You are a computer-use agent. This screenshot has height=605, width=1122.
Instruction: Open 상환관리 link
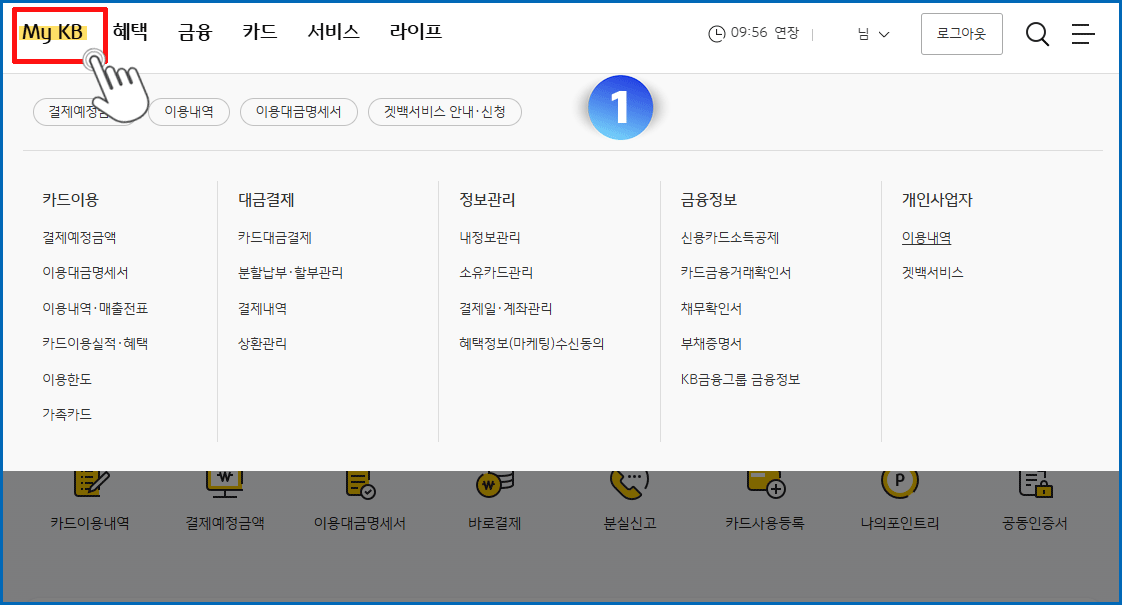pyautogui.click(x=263, y=344)
